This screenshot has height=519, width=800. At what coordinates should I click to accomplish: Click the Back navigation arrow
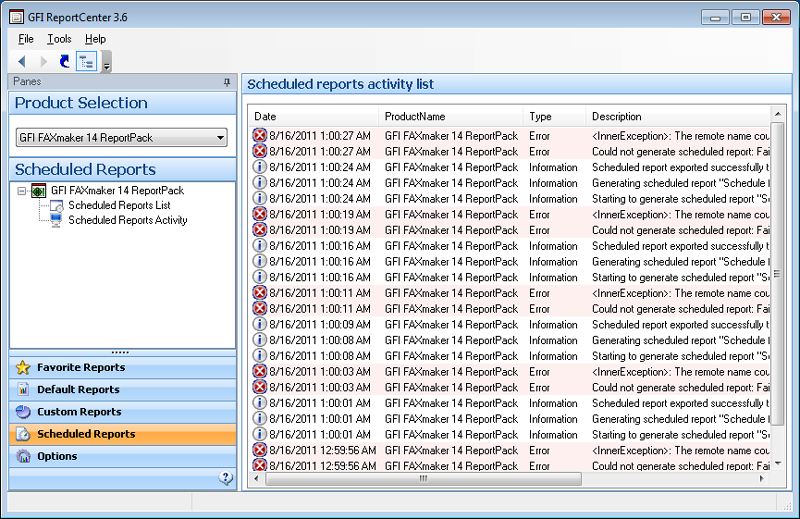click(x=21, y=62)
